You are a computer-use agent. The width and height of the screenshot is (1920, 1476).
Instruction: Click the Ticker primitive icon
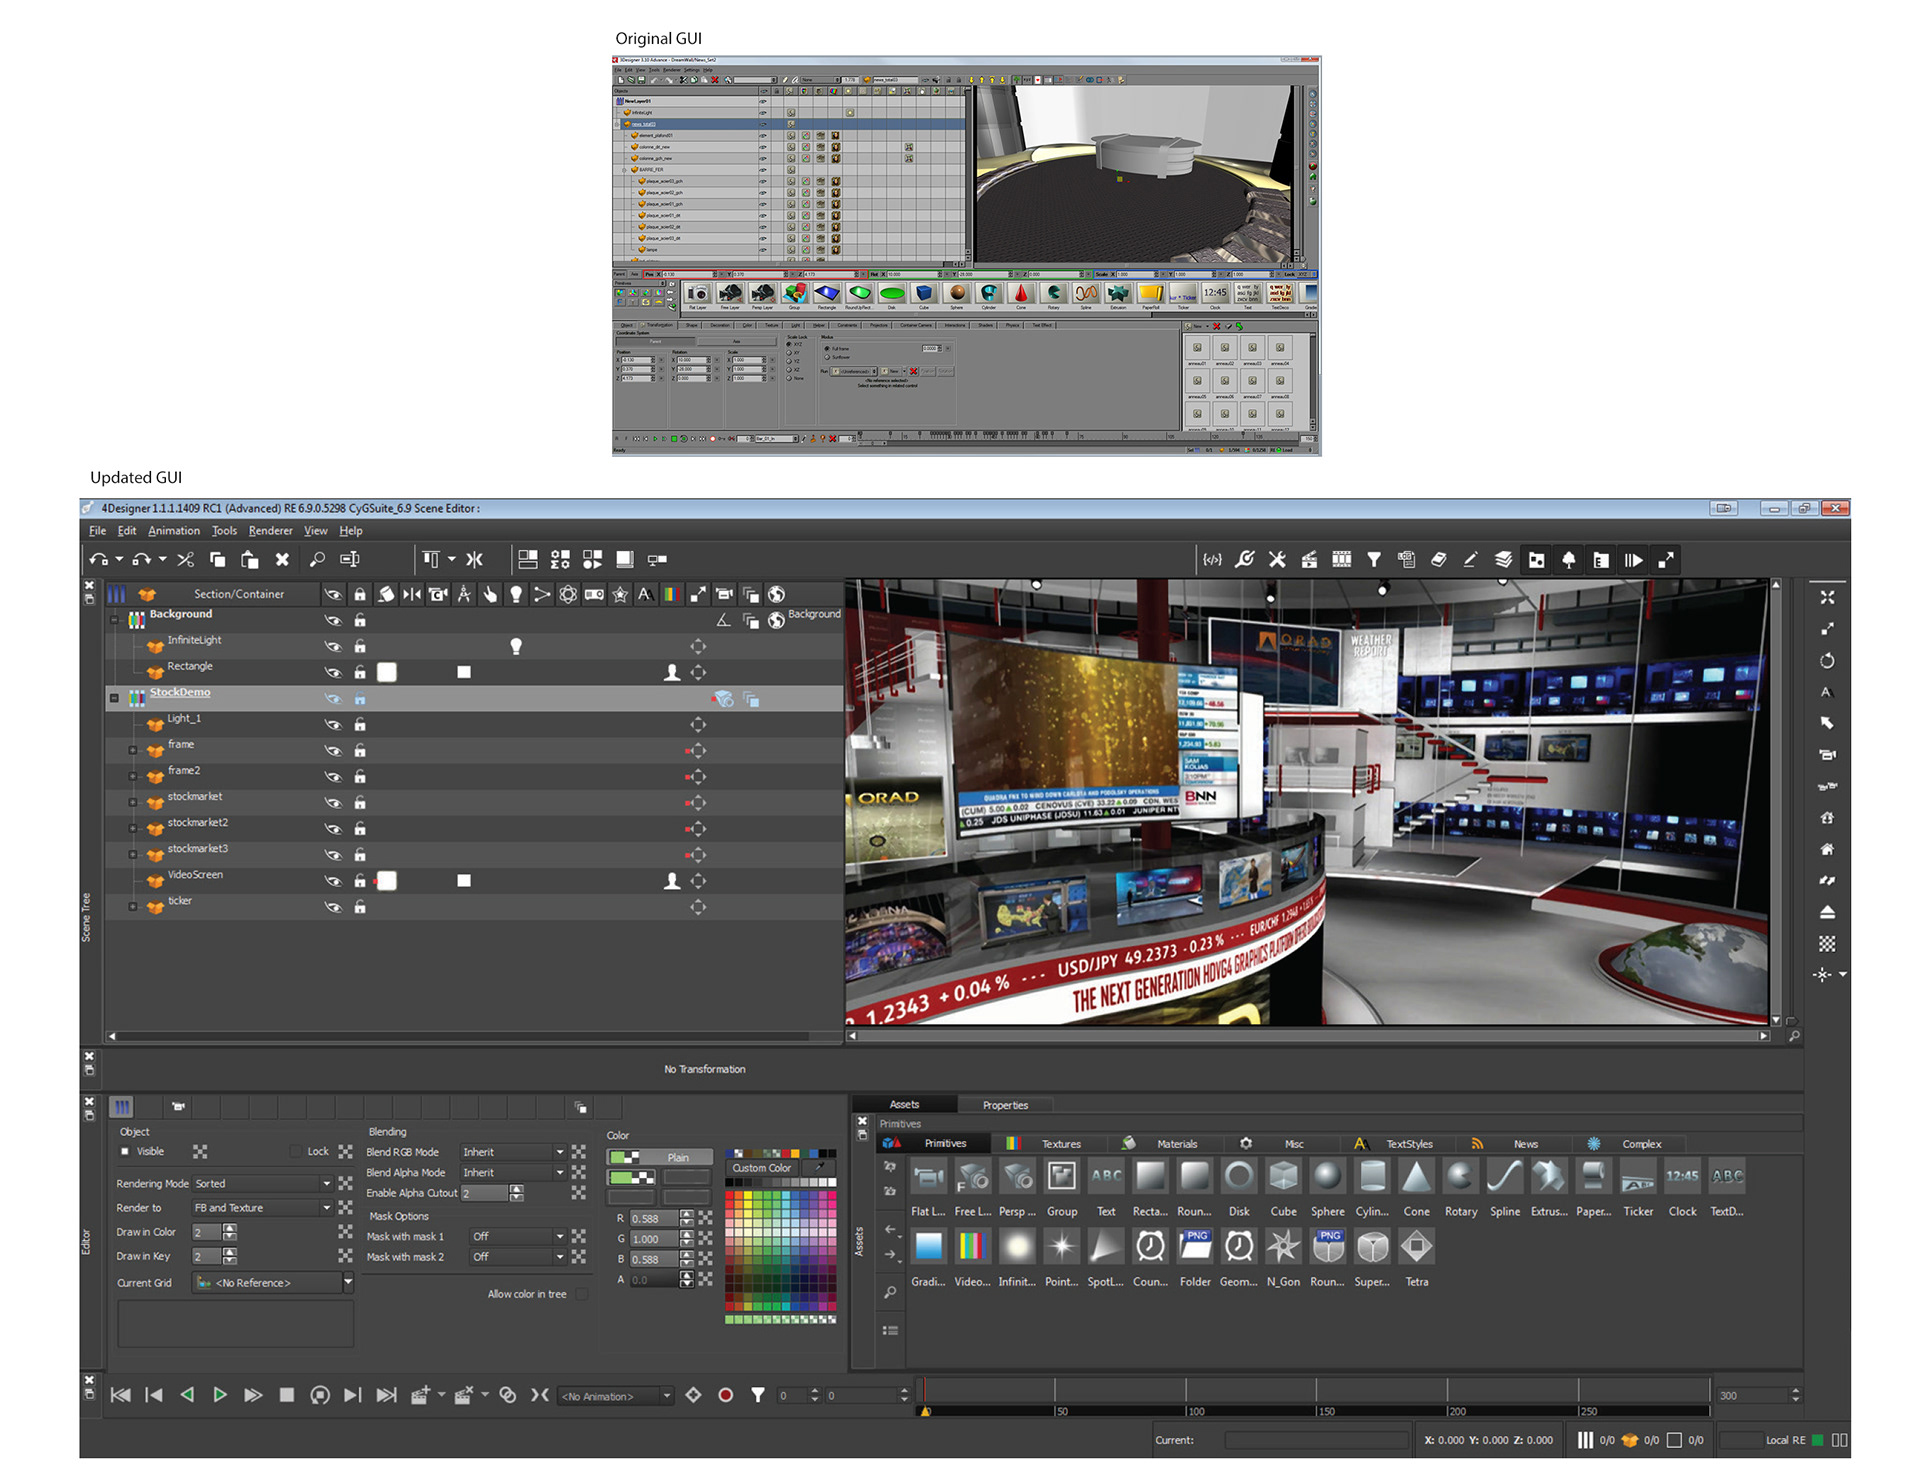(1637, 1178)
